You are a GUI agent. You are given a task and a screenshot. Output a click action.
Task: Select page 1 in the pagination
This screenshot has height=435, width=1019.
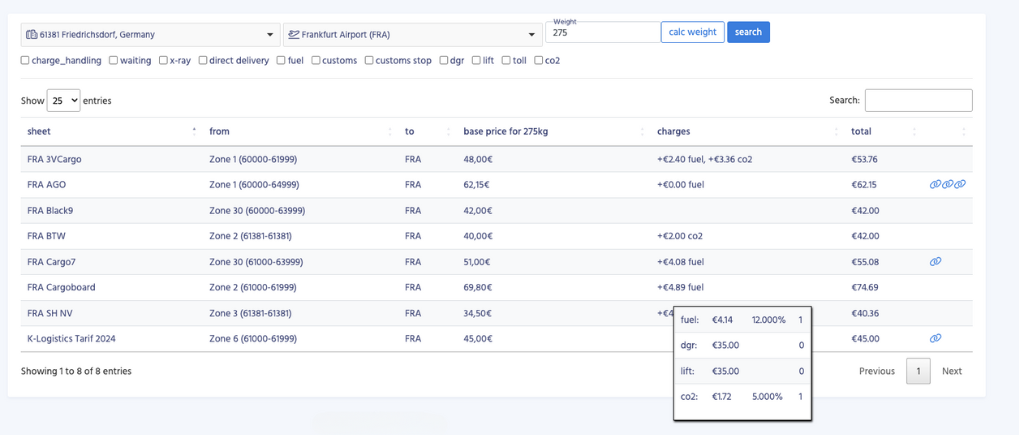tap(918, 371)
